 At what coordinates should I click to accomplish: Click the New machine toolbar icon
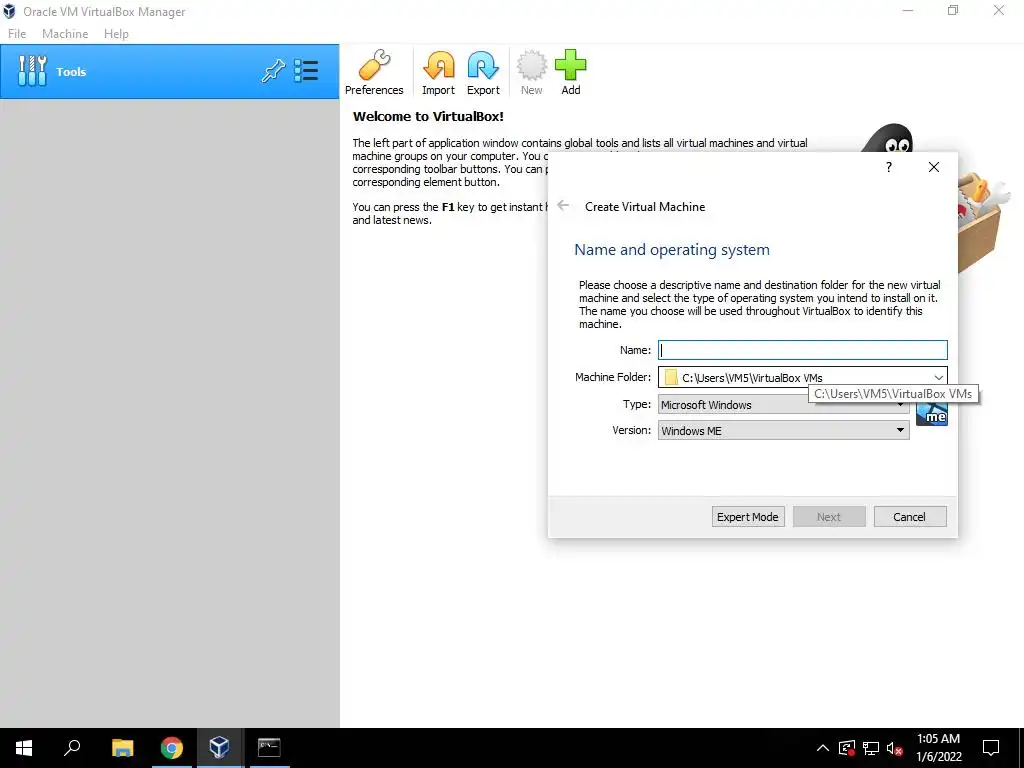[x=531, y=72]
